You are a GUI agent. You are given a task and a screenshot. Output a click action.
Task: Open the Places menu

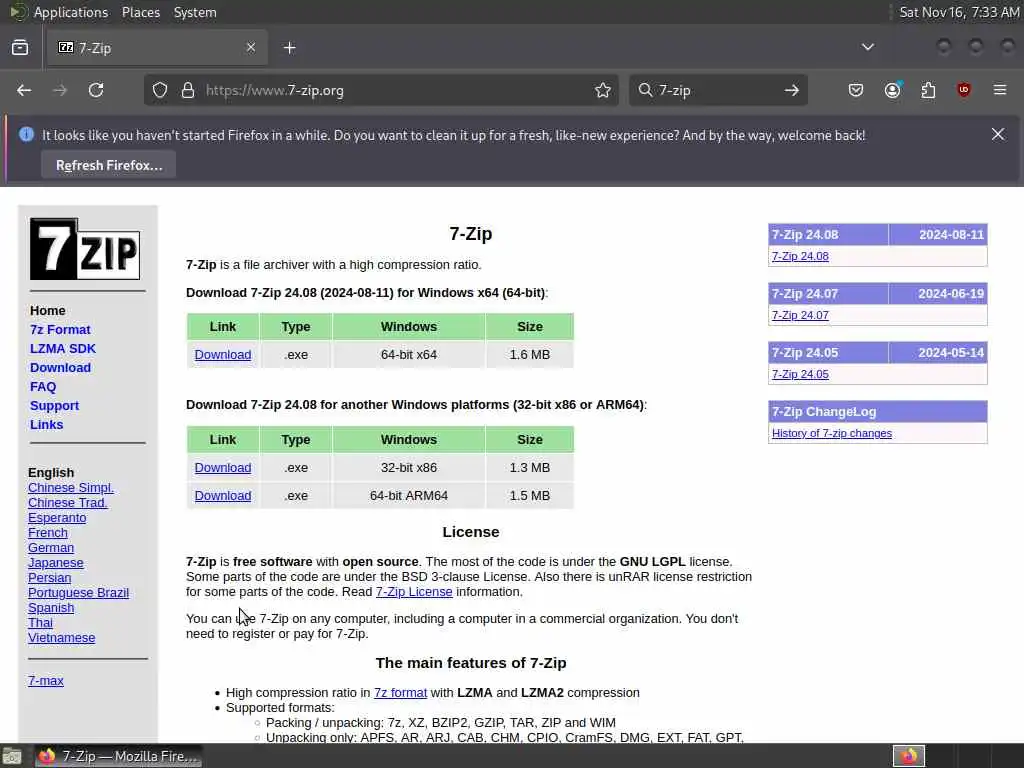pos(141,12)
